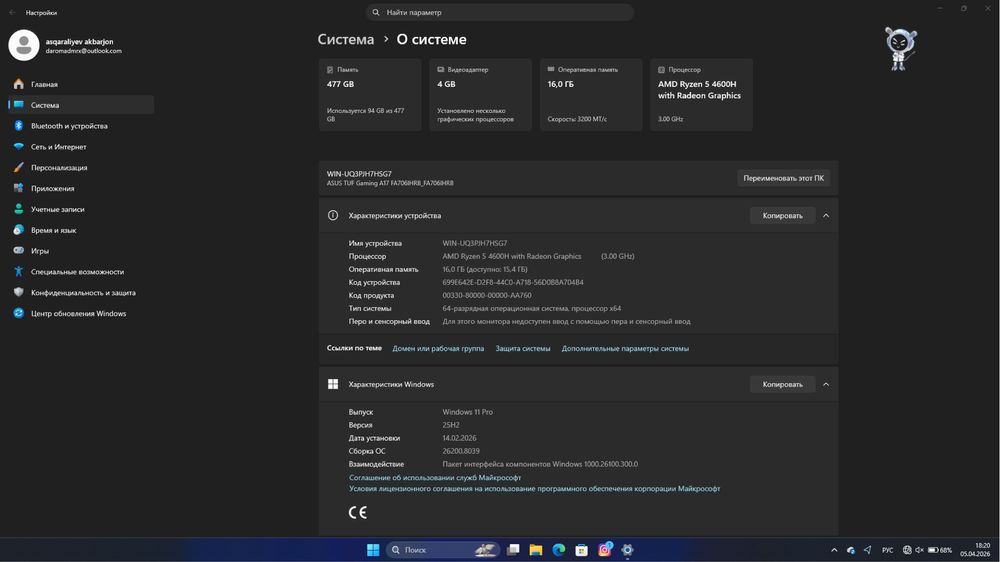Open the Приложения section
This screenshot has height=562, width=1000.
[x=52, y=189]
